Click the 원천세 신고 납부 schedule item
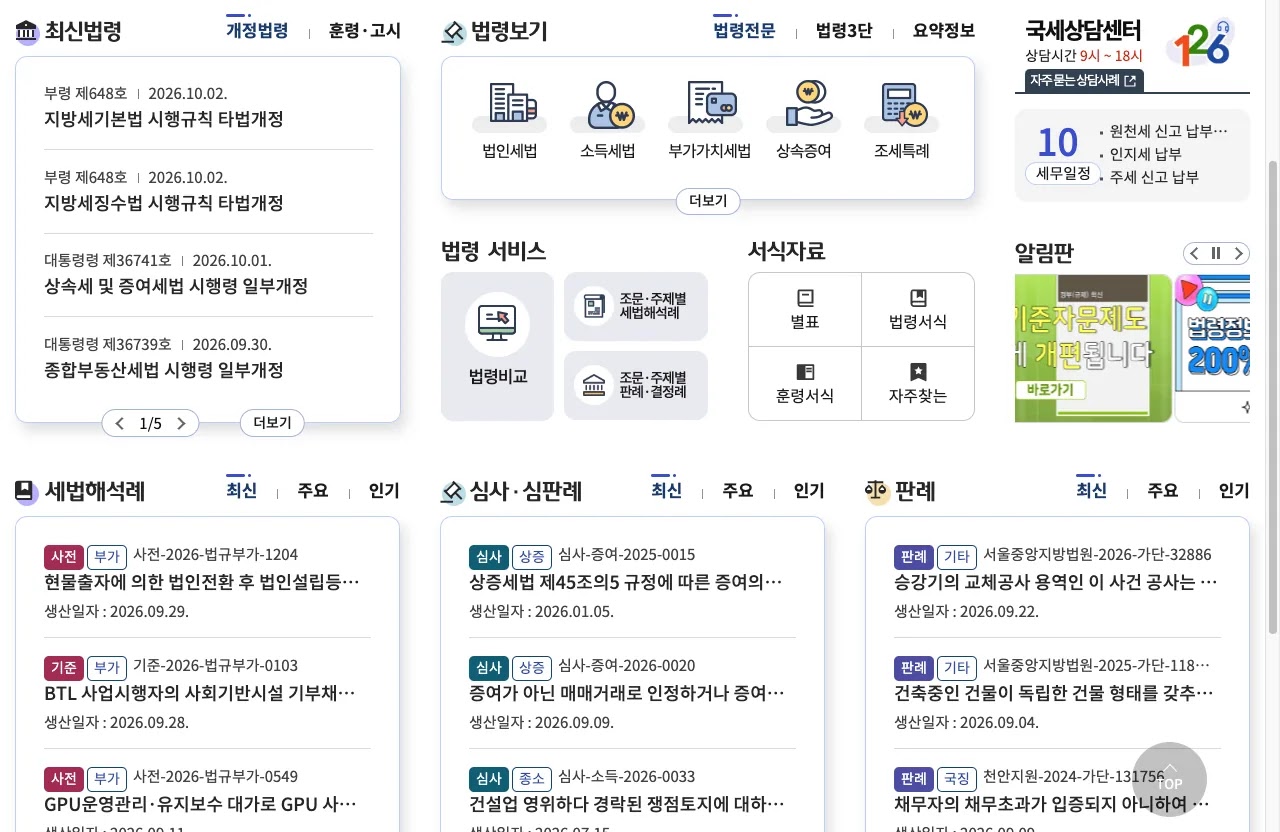Screen dimensions: 1280x832 1168,131
